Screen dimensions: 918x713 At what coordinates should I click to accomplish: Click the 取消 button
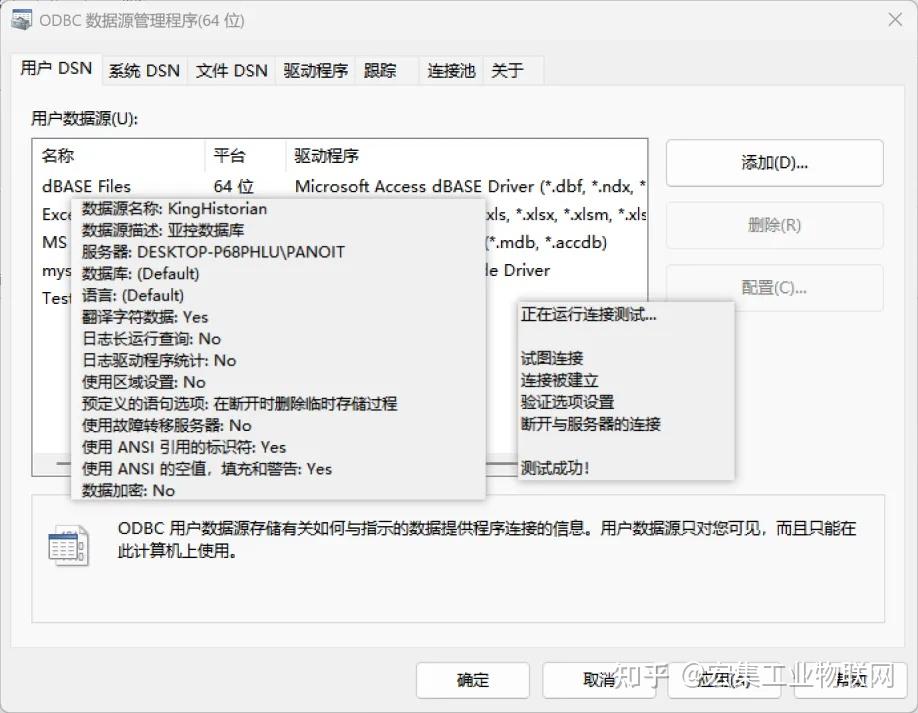coord(599,680)
